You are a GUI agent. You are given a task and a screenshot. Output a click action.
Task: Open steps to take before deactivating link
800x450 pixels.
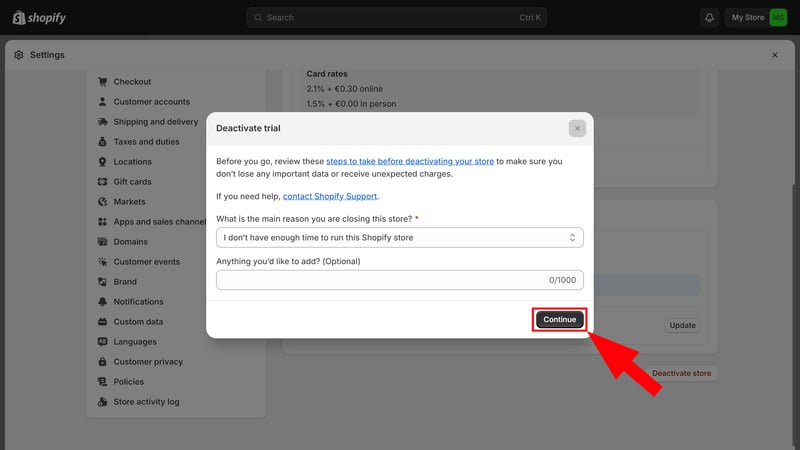point(410,161)
